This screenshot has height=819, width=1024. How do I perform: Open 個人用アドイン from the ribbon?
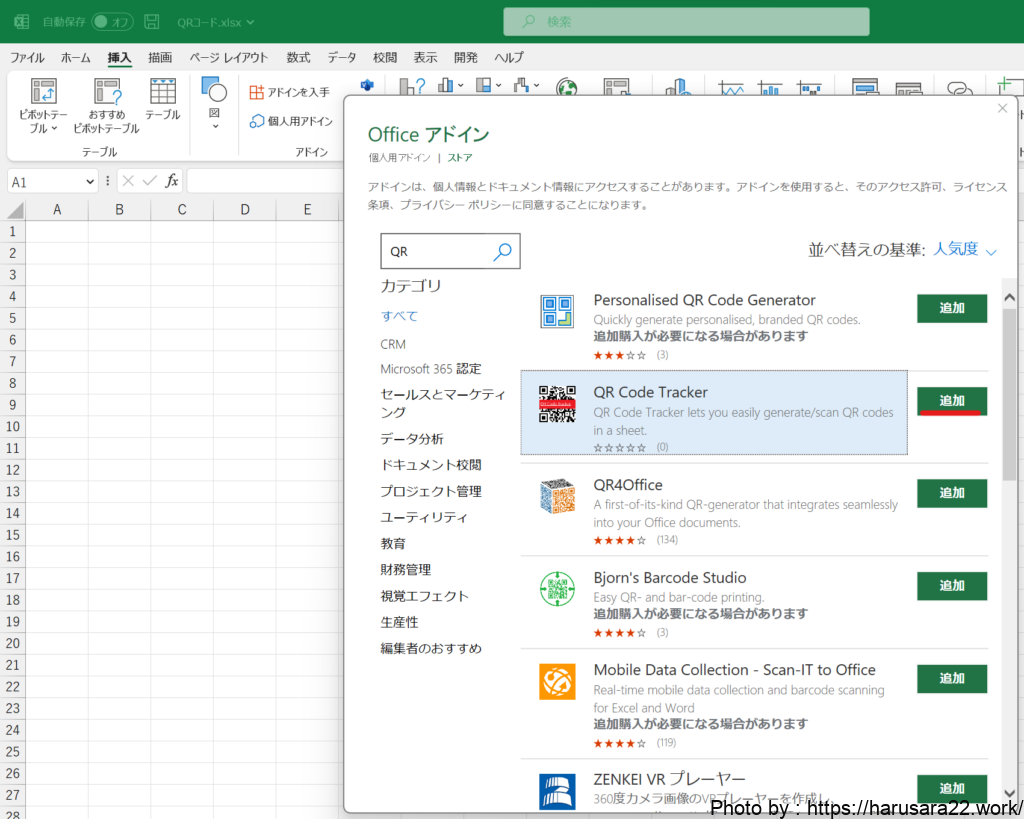click(x=257, y=121)
